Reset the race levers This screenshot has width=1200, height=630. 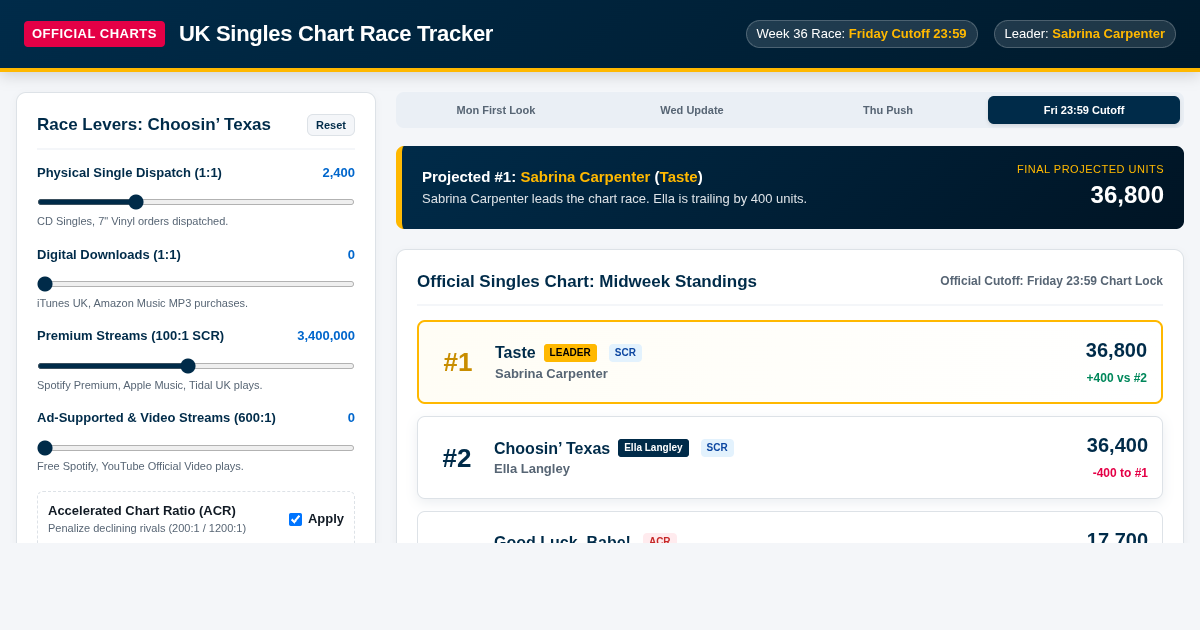331,125
